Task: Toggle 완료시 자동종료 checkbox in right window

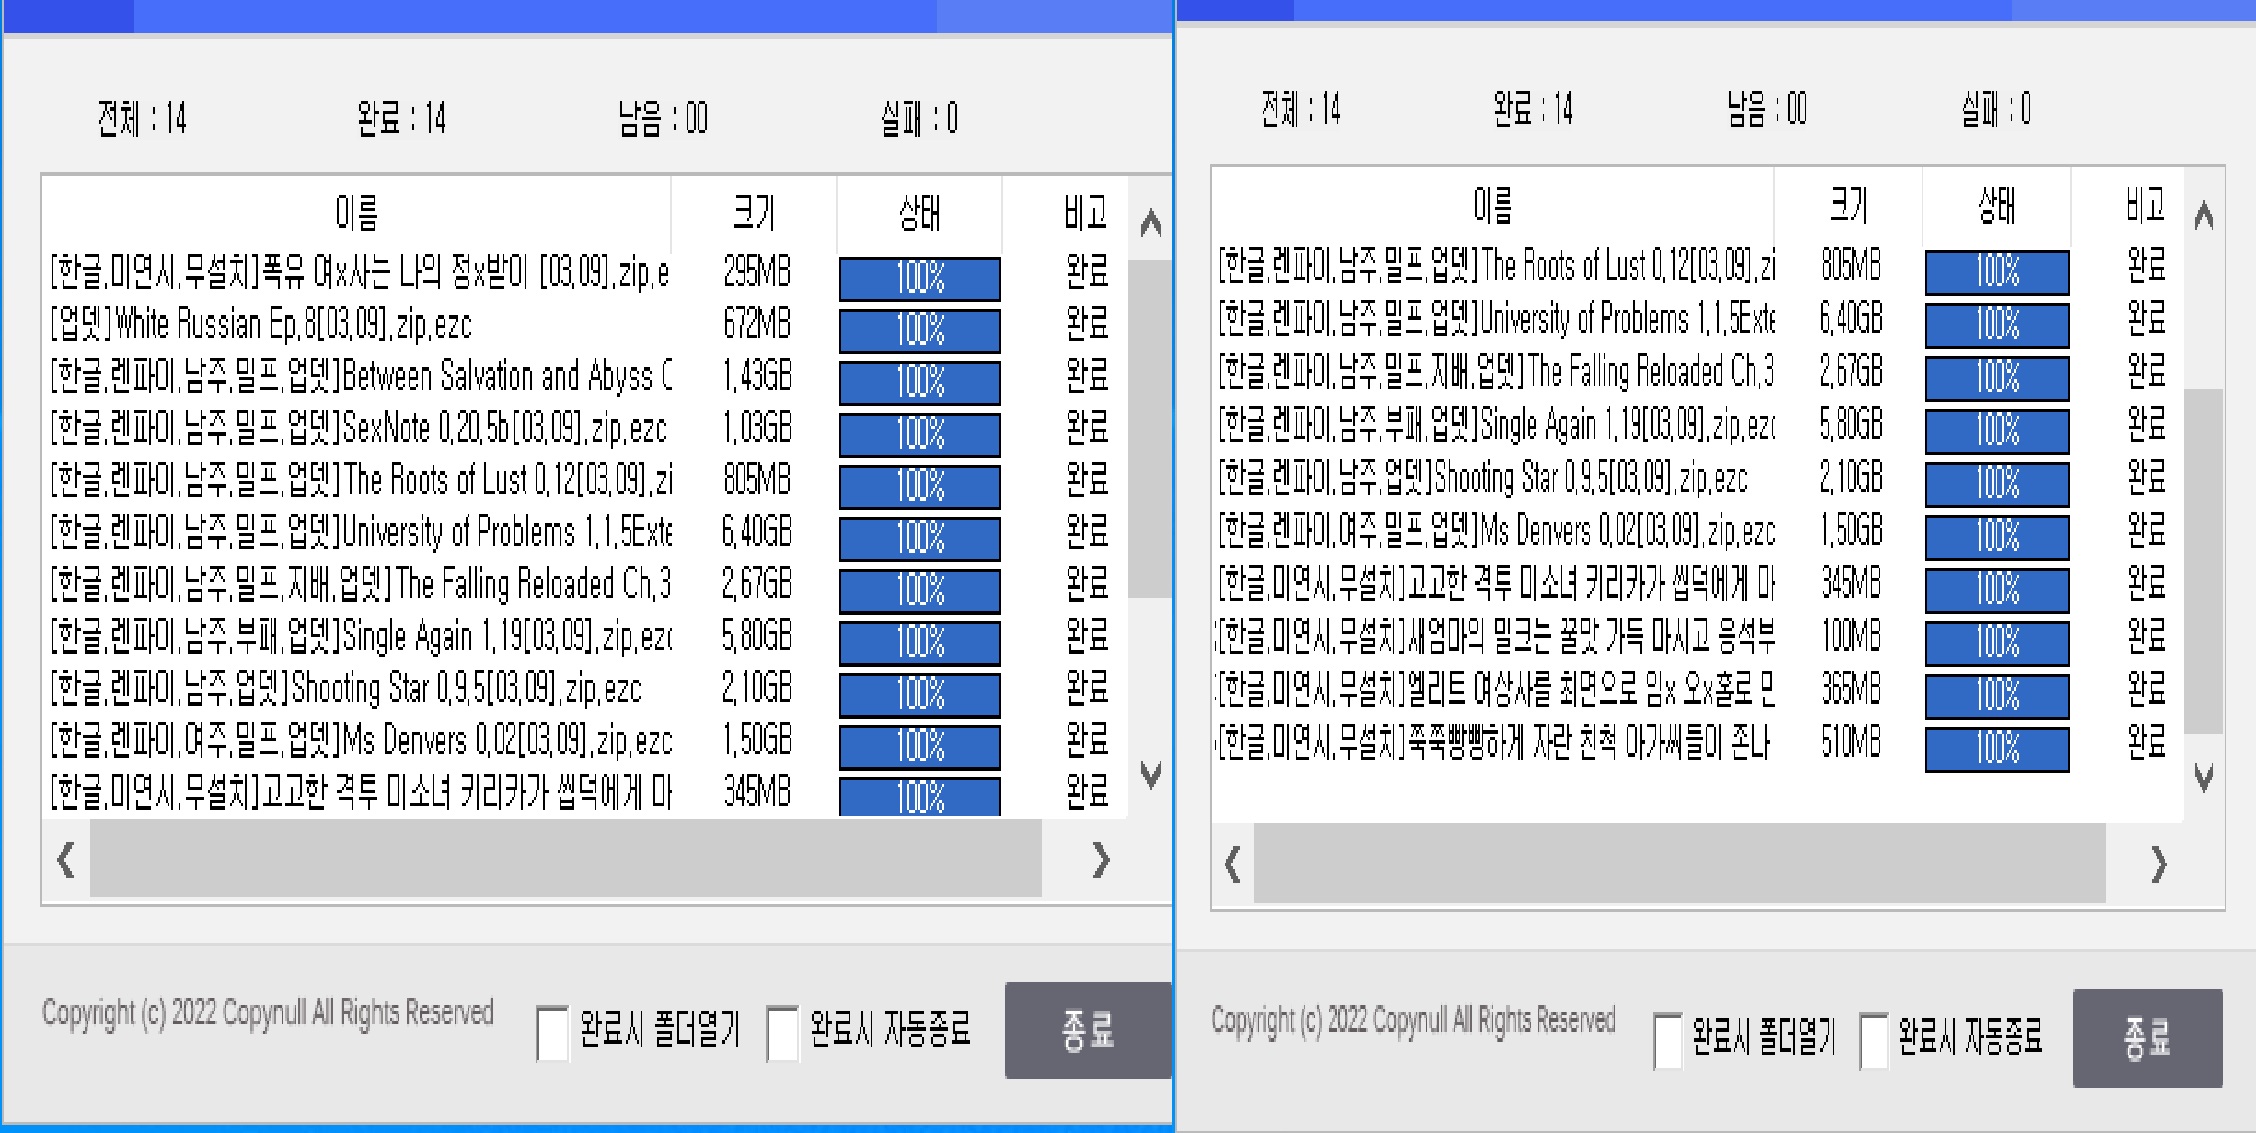Action: [x=1873, y=1040]
